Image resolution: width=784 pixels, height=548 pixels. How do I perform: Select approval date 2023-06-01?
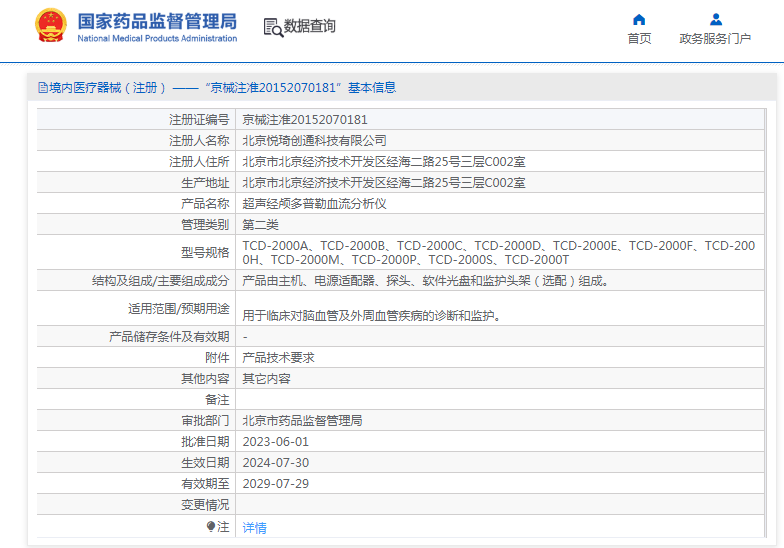click(x=276, y=442)
